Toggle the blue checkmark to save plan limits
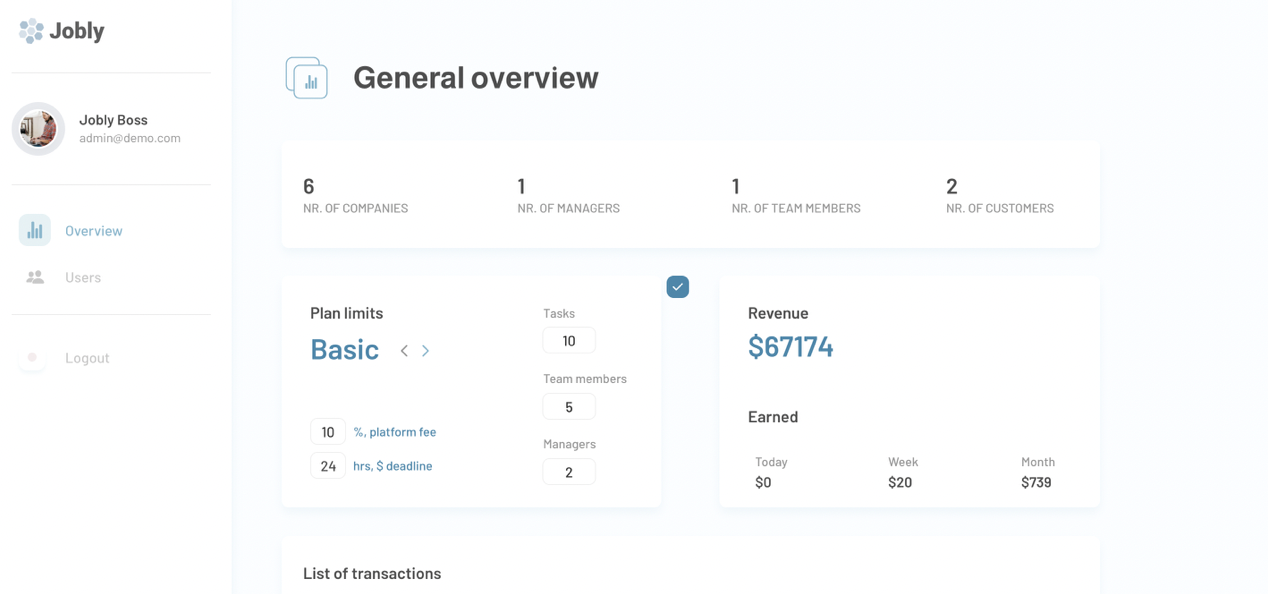This screenshot has height=594, width=1268. point(678,287)
